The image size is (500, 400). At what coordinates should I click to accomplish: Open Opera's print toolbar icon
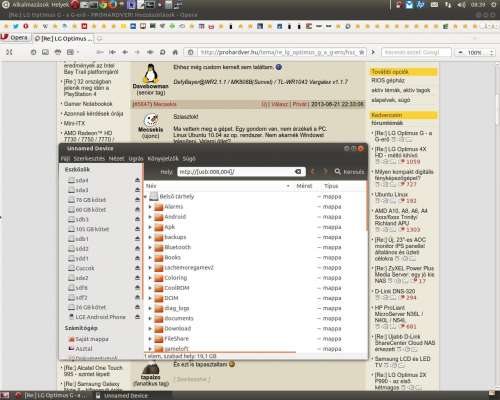[58, 52]
